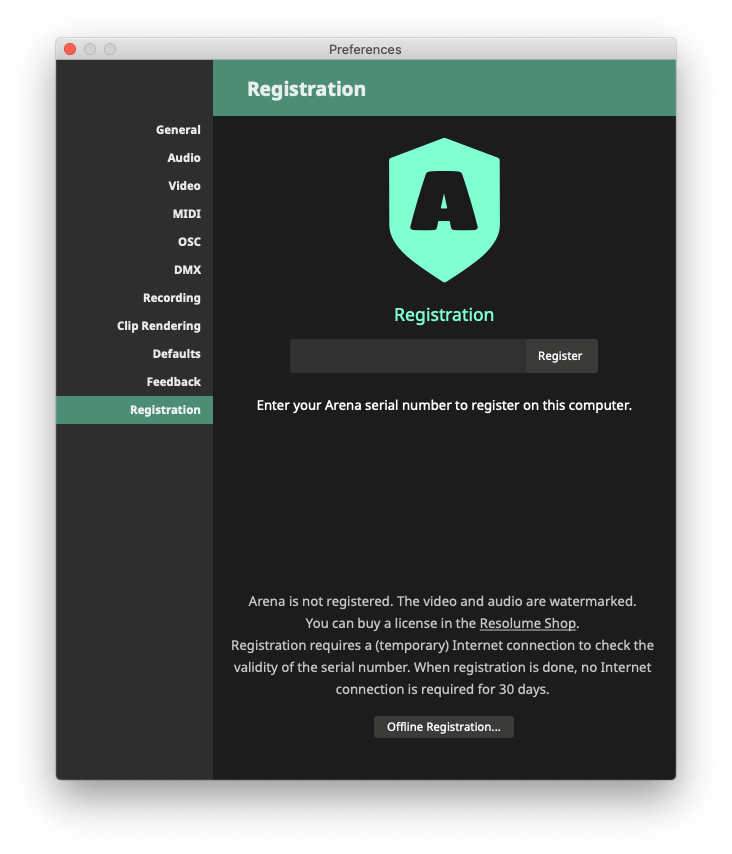
Task: Click the Arena shield logo
Action: click(x=444, y=209)
